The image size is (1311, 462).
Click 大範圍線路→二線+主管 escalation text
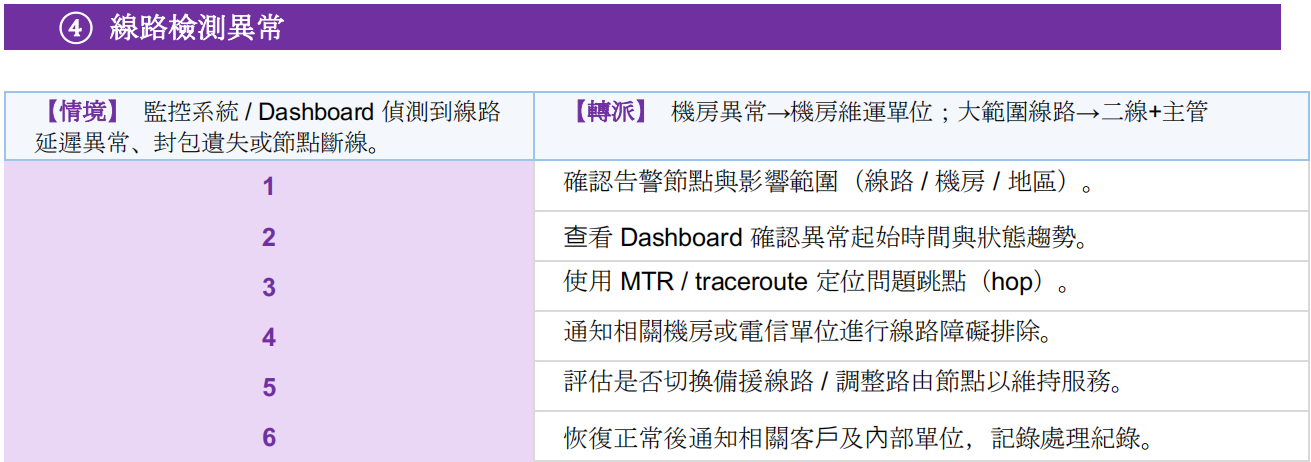point(1082,112)
